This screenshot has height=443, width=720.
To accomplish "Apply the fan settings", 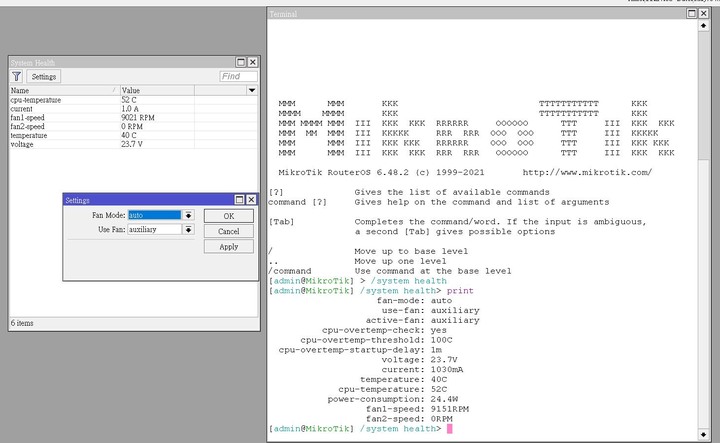I will point(229,247).
